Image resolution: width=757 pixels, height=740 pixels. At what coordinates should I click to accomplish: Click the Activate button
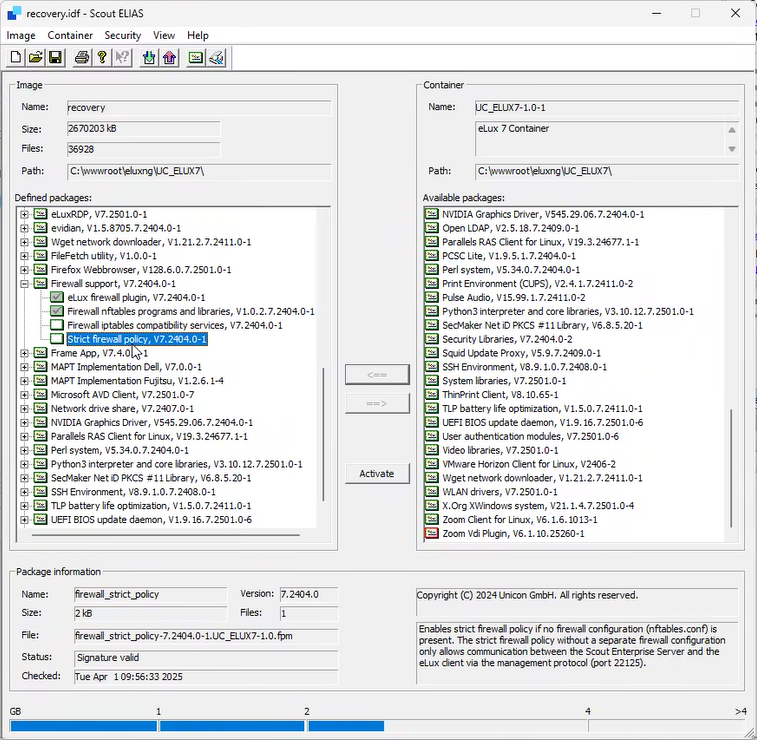(377, 474)
